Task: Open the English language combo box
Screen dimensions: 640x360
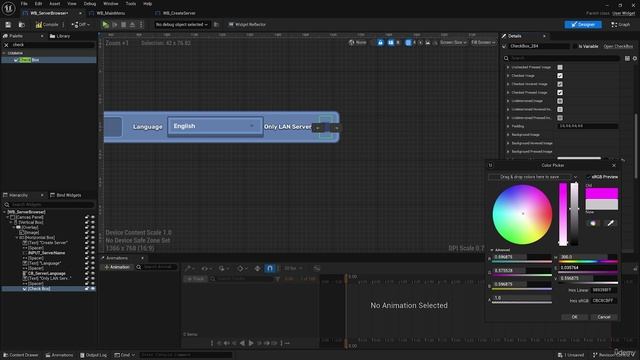Action: (x=215, y=127)
